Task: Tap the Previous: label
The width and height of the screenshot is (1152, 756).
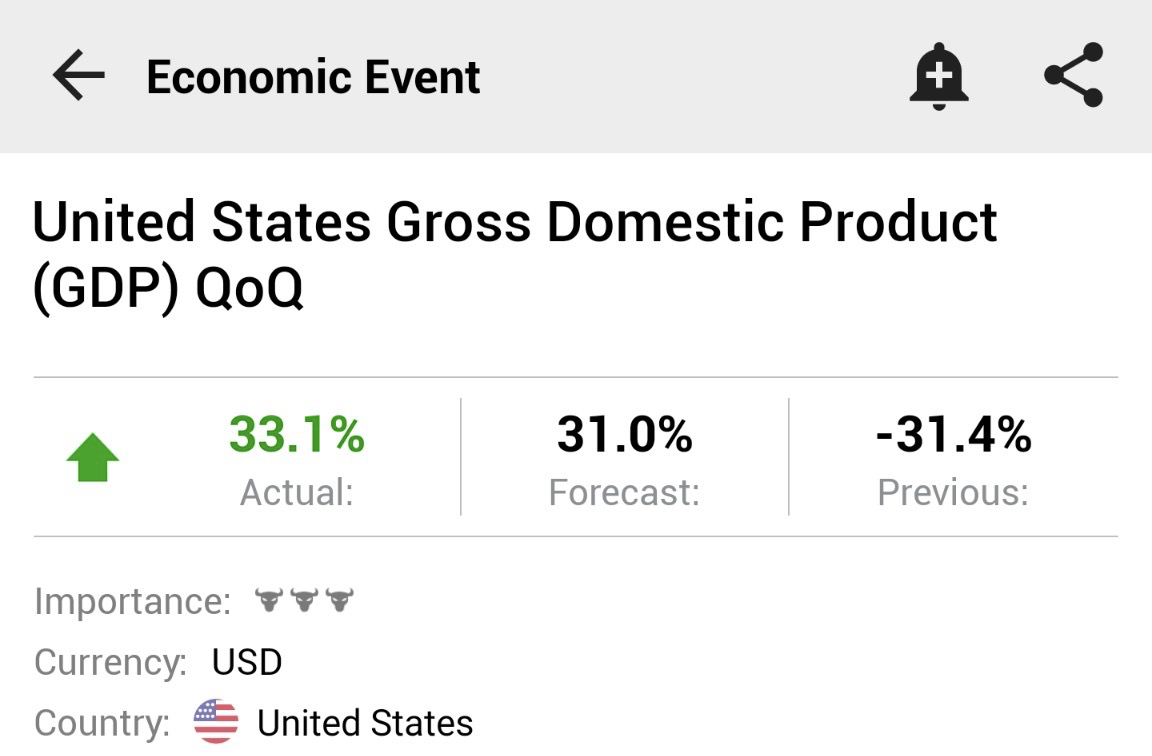Action: pyautogui.click(x=953, y=492)
